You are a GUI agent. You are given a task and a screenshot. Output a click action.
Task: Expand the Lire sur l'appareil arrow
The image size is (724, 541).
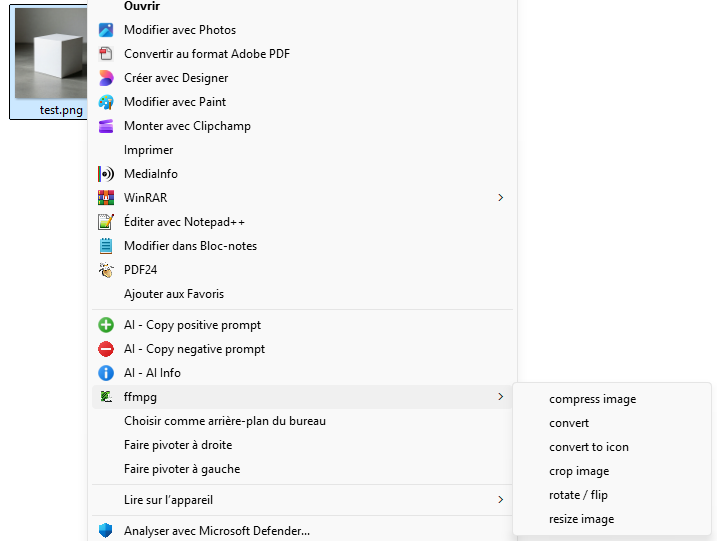click(x=501, y=499)
